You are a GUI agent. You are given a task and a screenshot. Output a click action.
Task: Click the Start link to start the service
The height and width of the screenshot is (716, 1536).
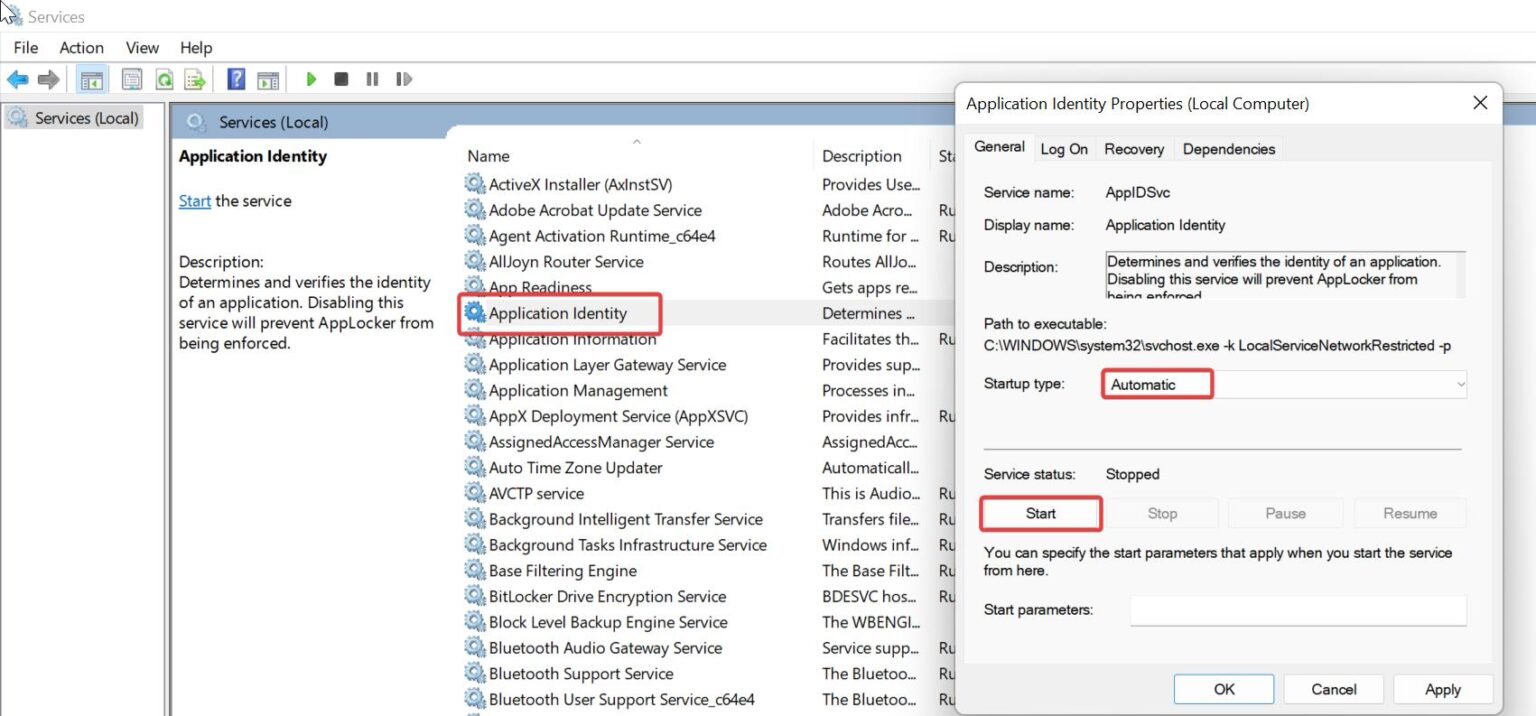pyautogui.click(x=194, y=200)
